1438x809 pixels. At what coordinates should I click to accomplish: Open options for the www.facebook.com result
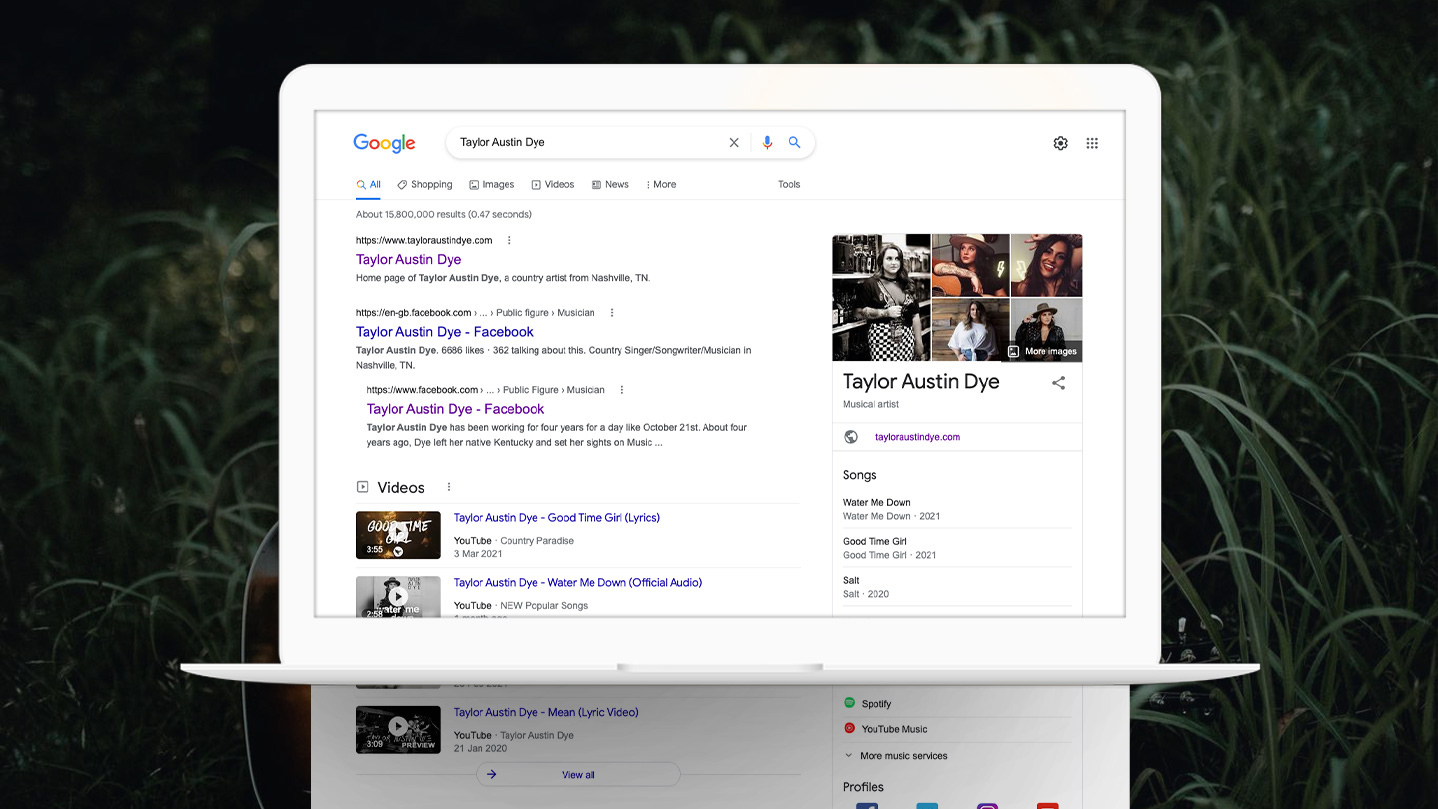(622, 390)
